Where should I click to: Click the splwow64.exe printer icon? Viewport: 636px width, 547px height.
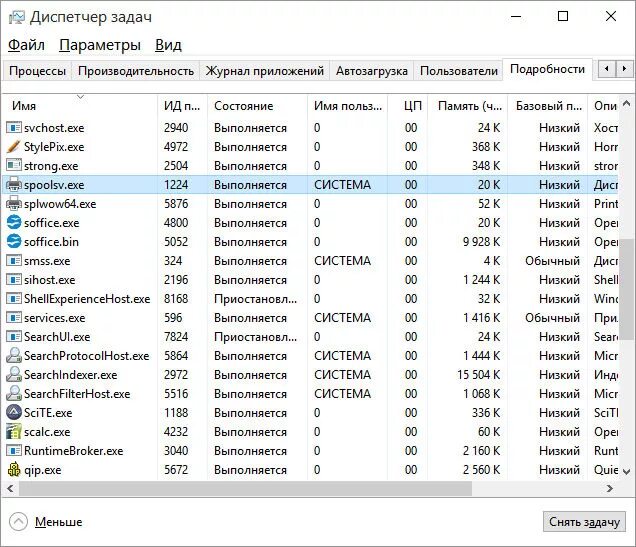(x=13, y=204)
